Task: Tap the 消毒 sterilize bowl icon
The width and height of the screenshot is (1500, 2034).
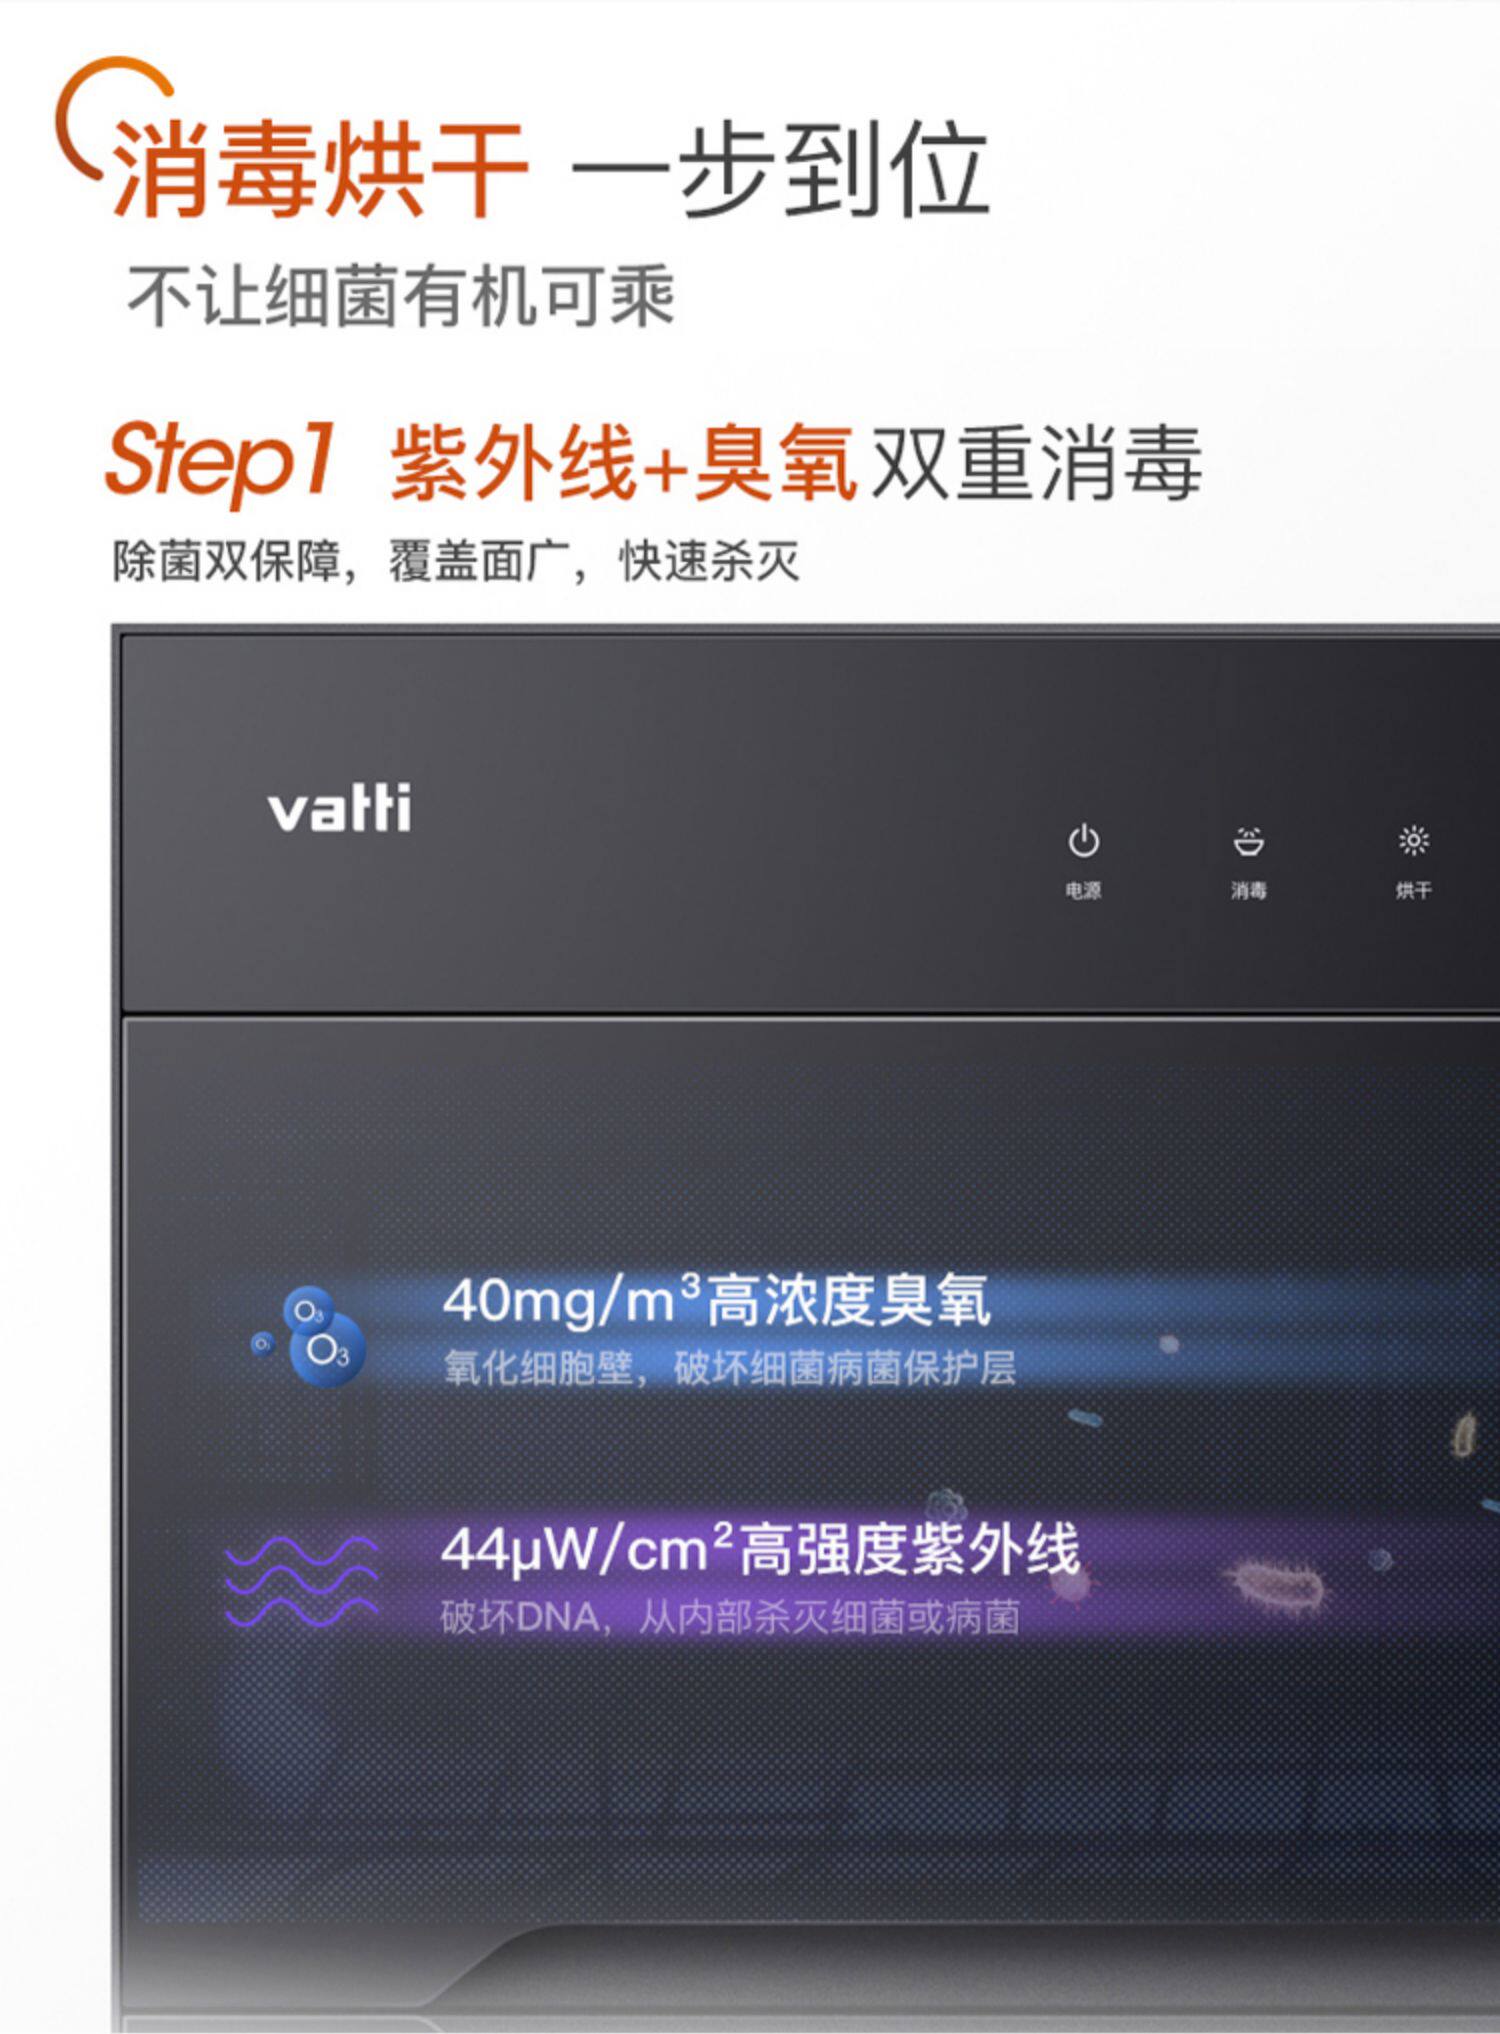Action: 1248,841
